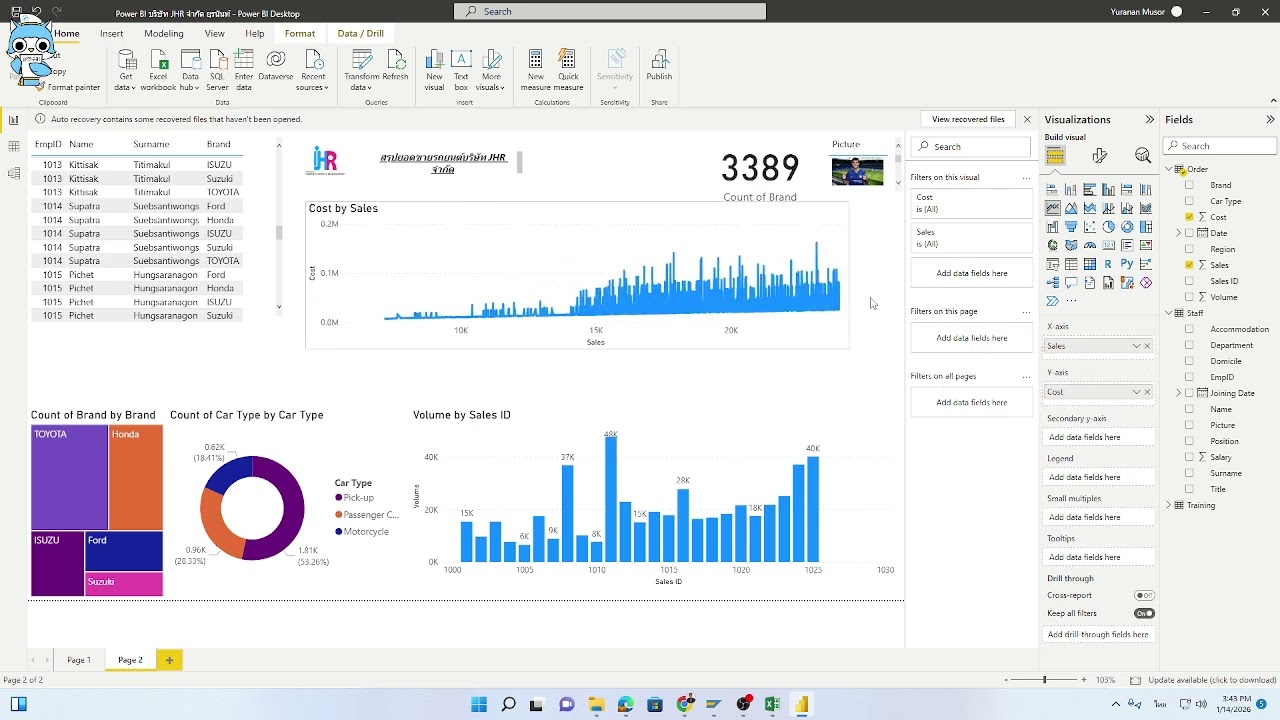The width and height of the screenshot is (1280, 720).
Task: Open the X-axis Sales field dropdown
Action: coord(1136,346)
